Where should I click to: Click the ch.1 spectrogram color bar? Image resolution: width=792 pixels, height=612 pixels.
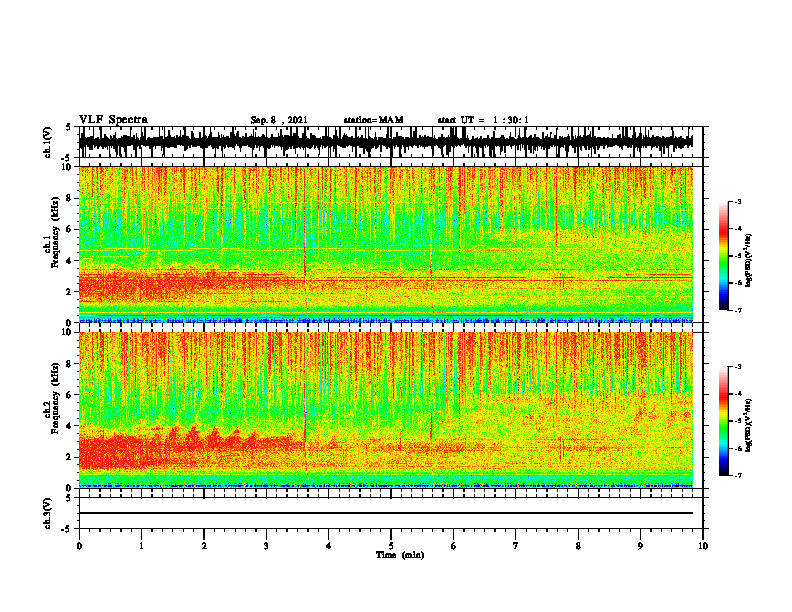pyautogui.click(x=724, y=256)
